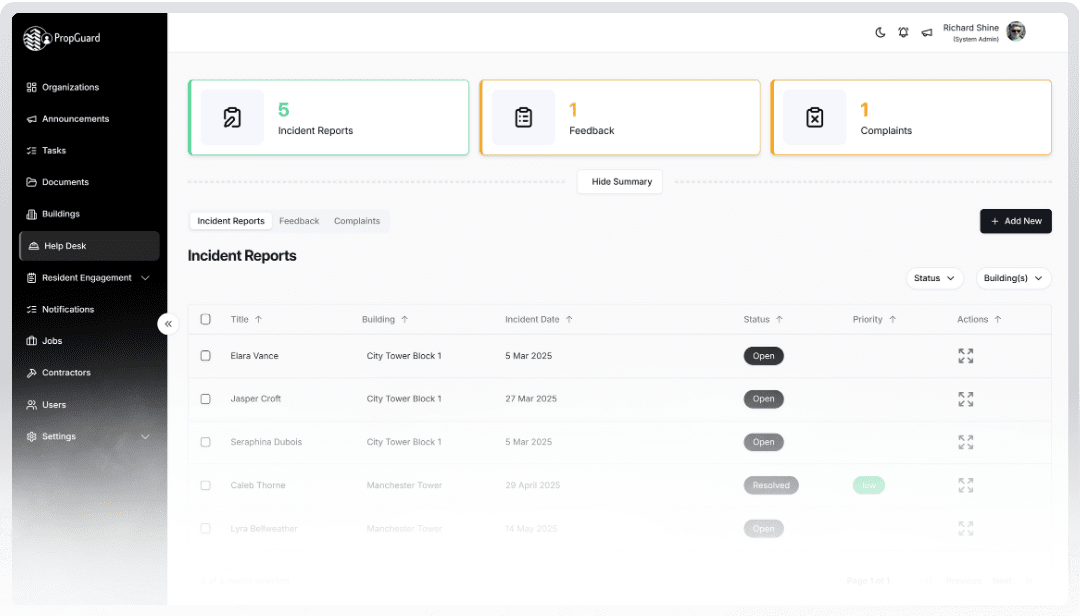Check the select-all checkbox in table header
Viewport: 1080px width, 616px height.
tap(206, 319)
